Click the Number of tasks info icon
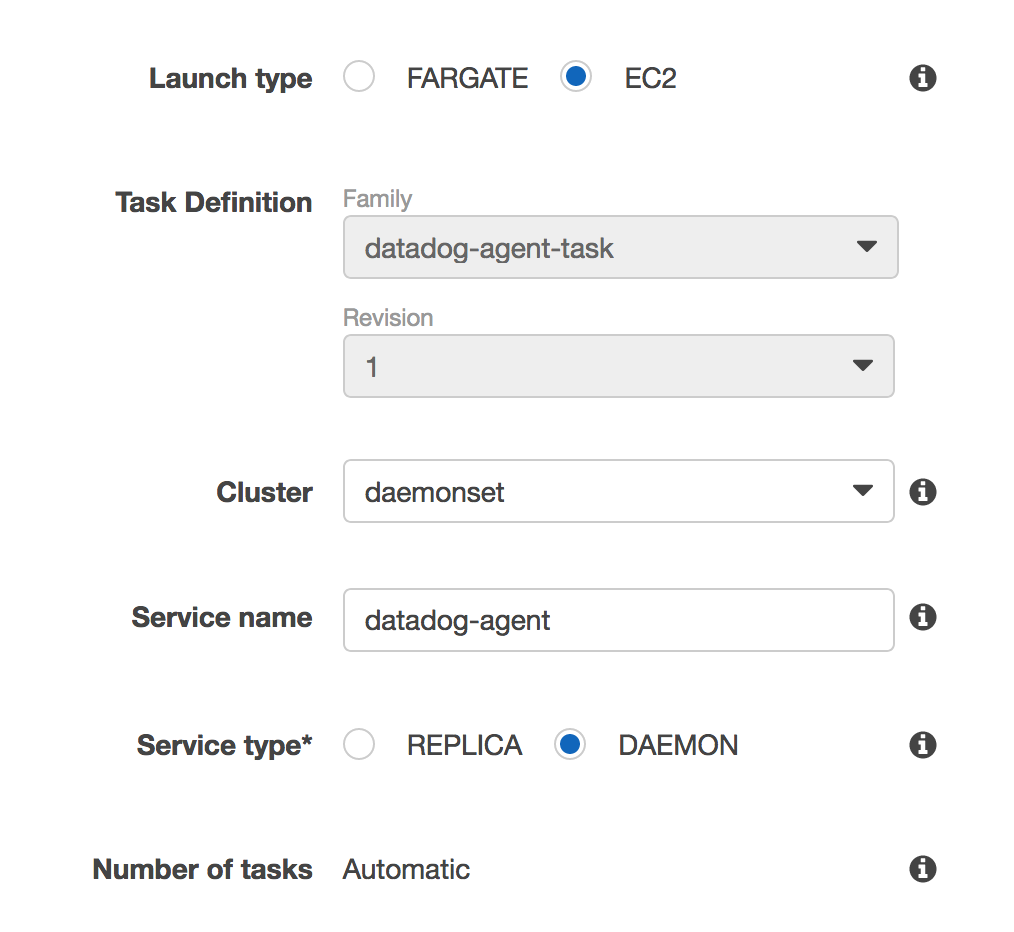Screen dimensions: 1014x932 pos(922,869)
